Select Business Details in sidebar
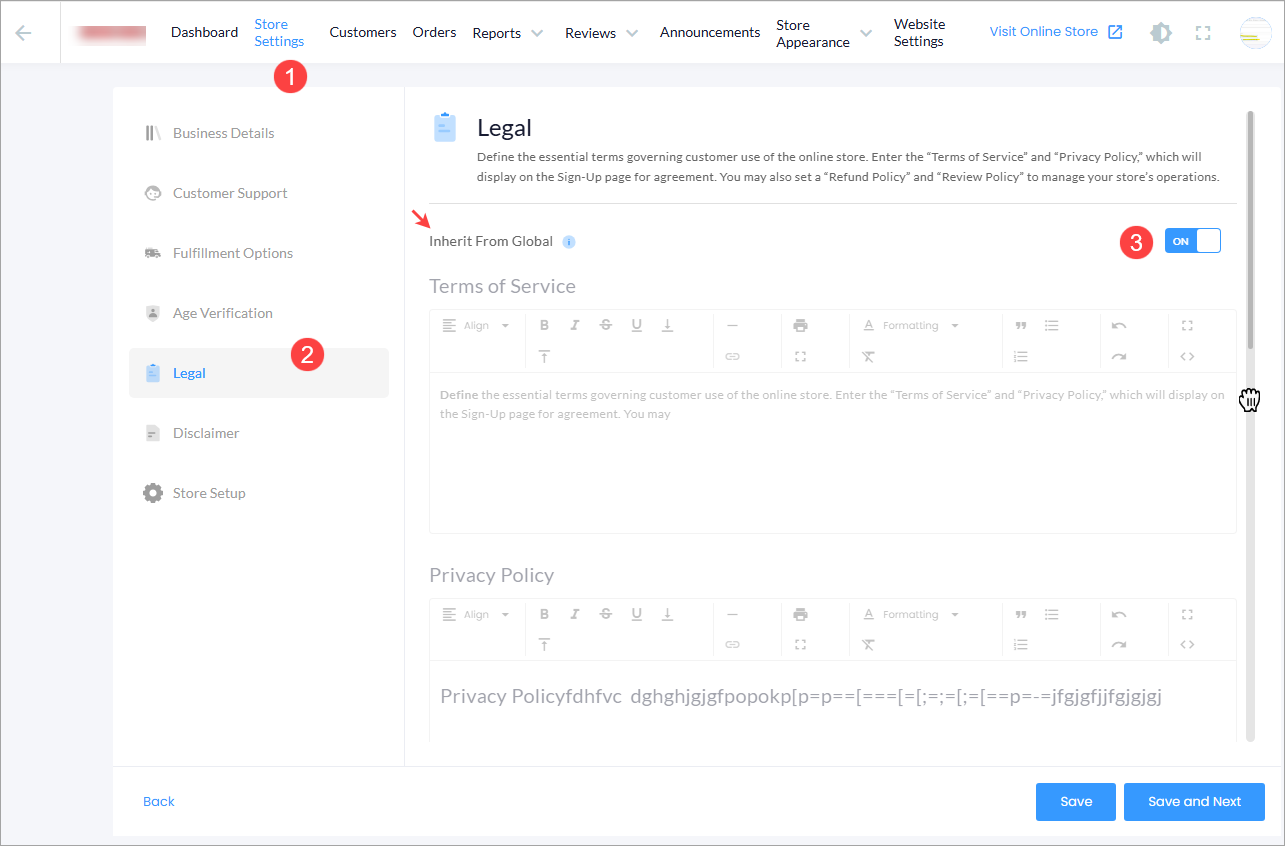1285x846 pixels. coord(259,133)
